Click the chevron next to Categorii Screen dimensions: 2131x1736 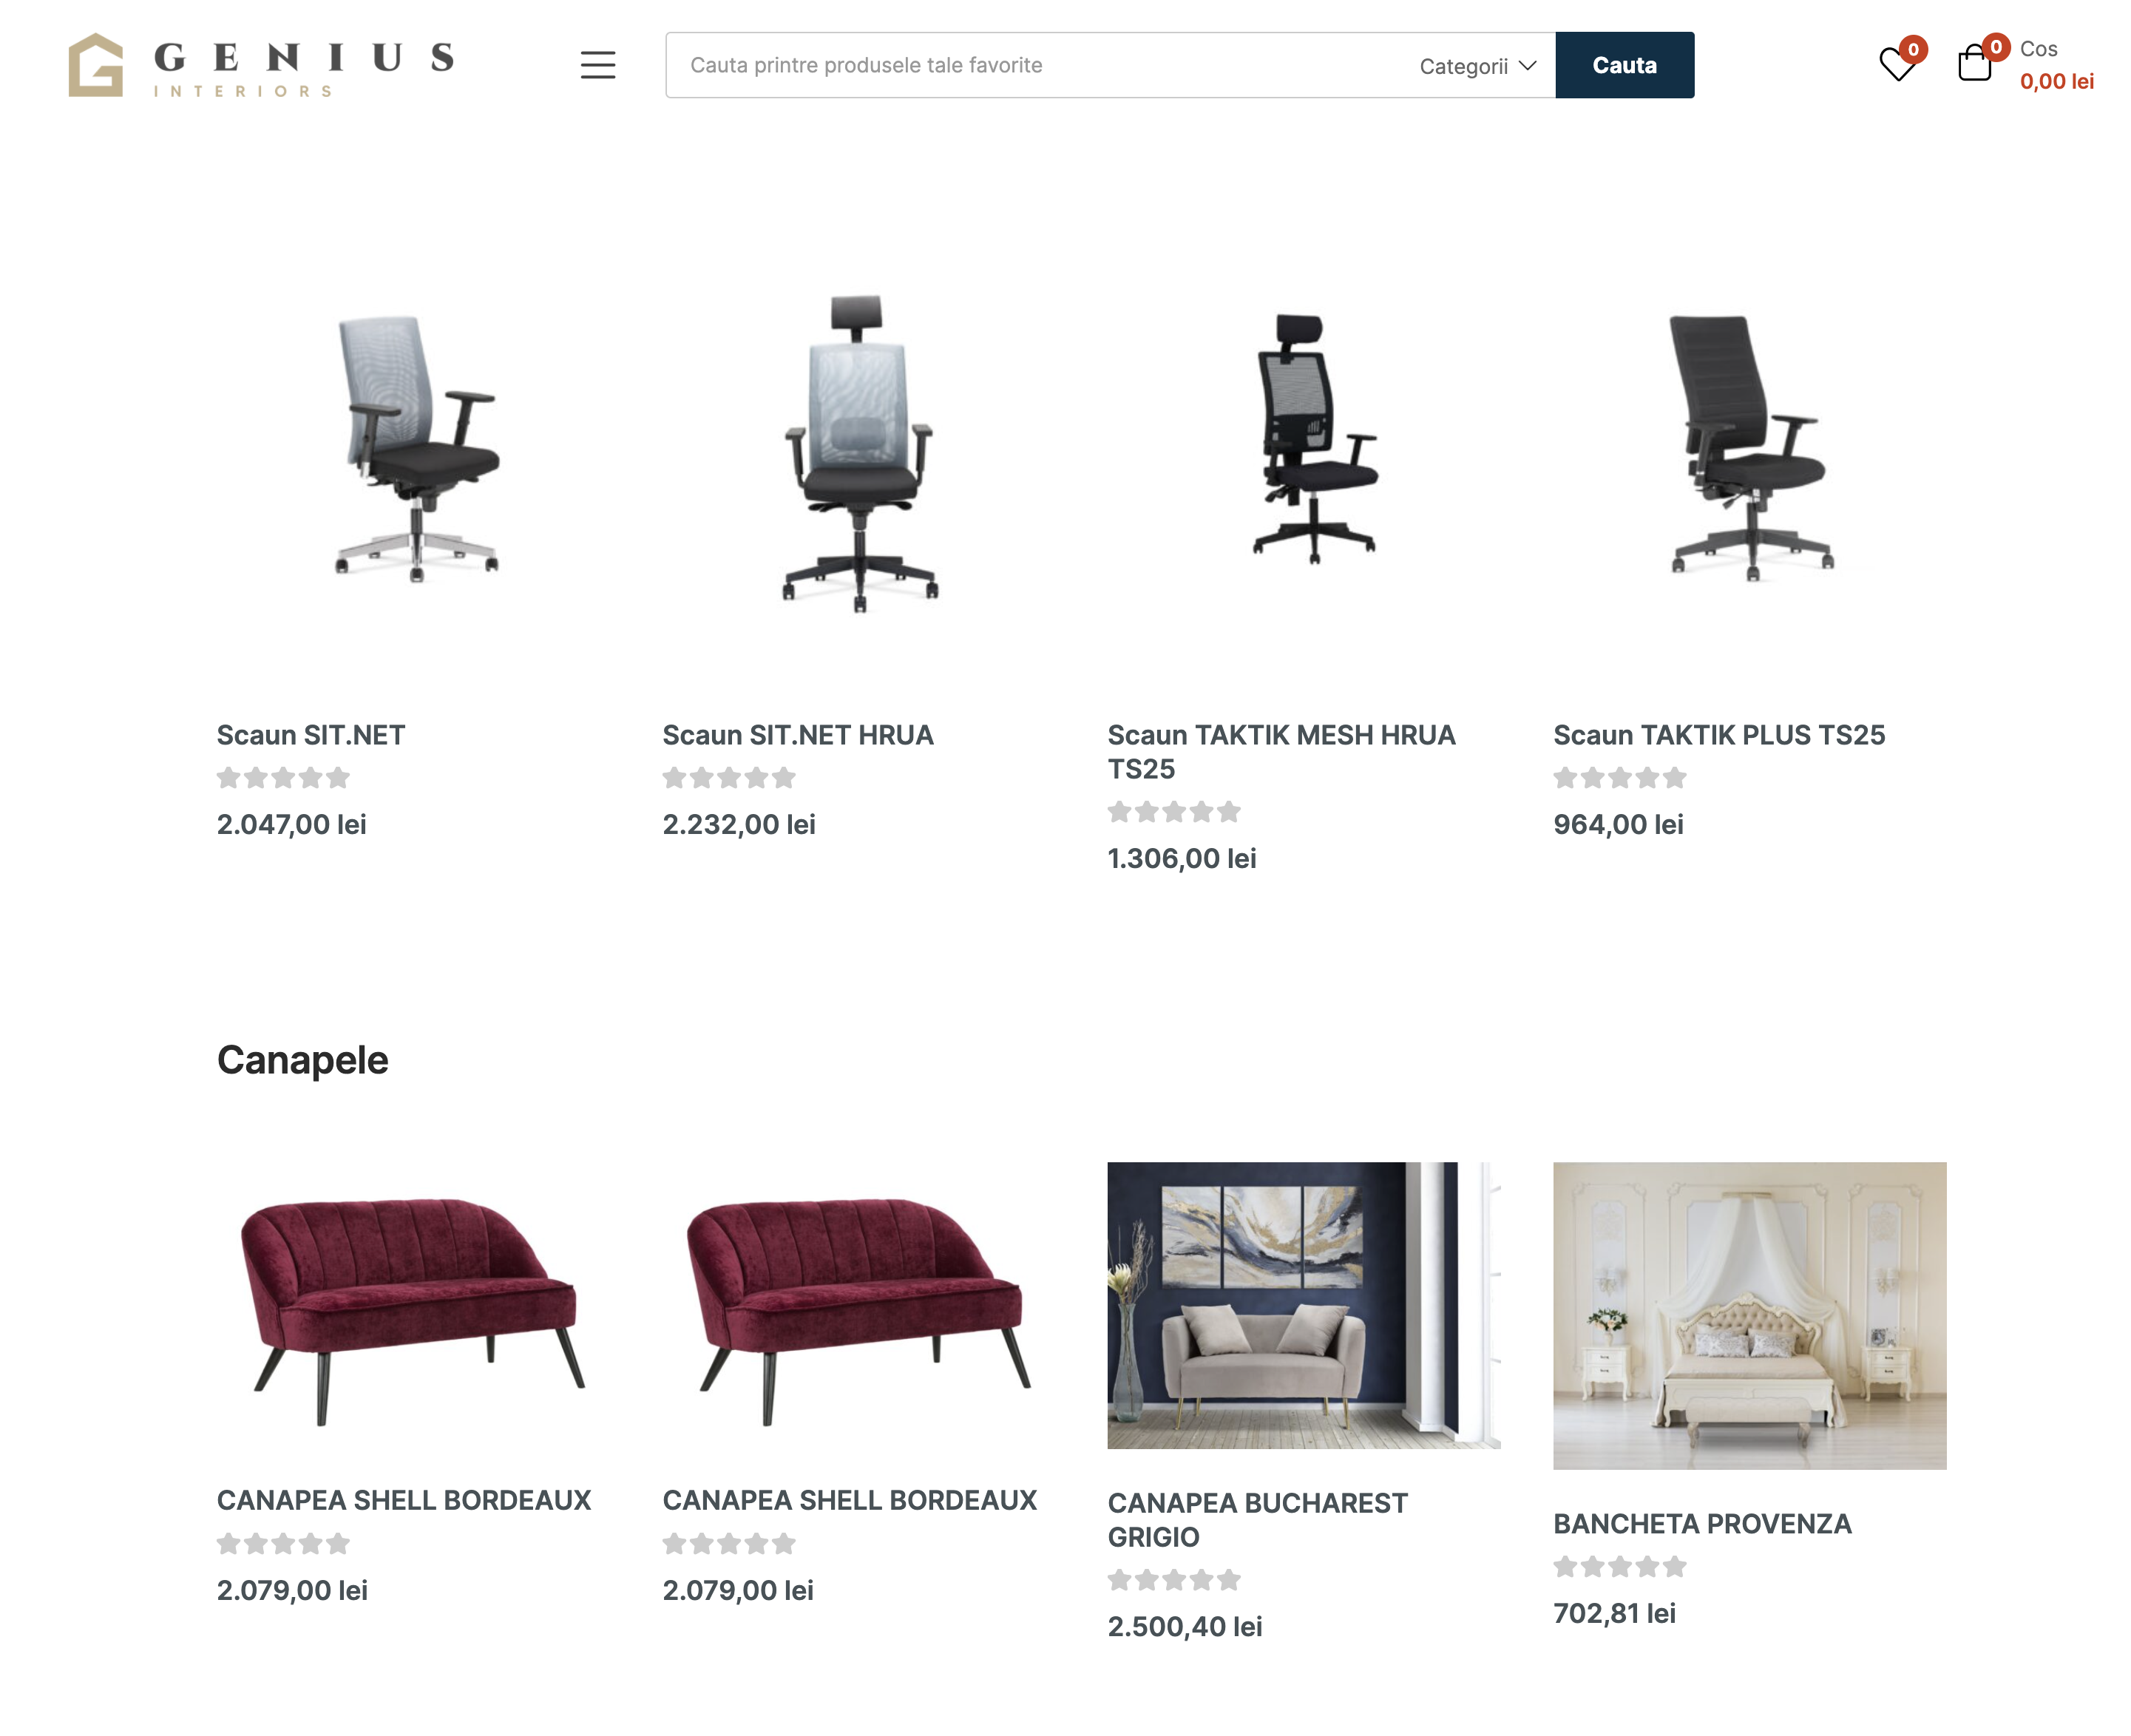[x=1527, y=66]
